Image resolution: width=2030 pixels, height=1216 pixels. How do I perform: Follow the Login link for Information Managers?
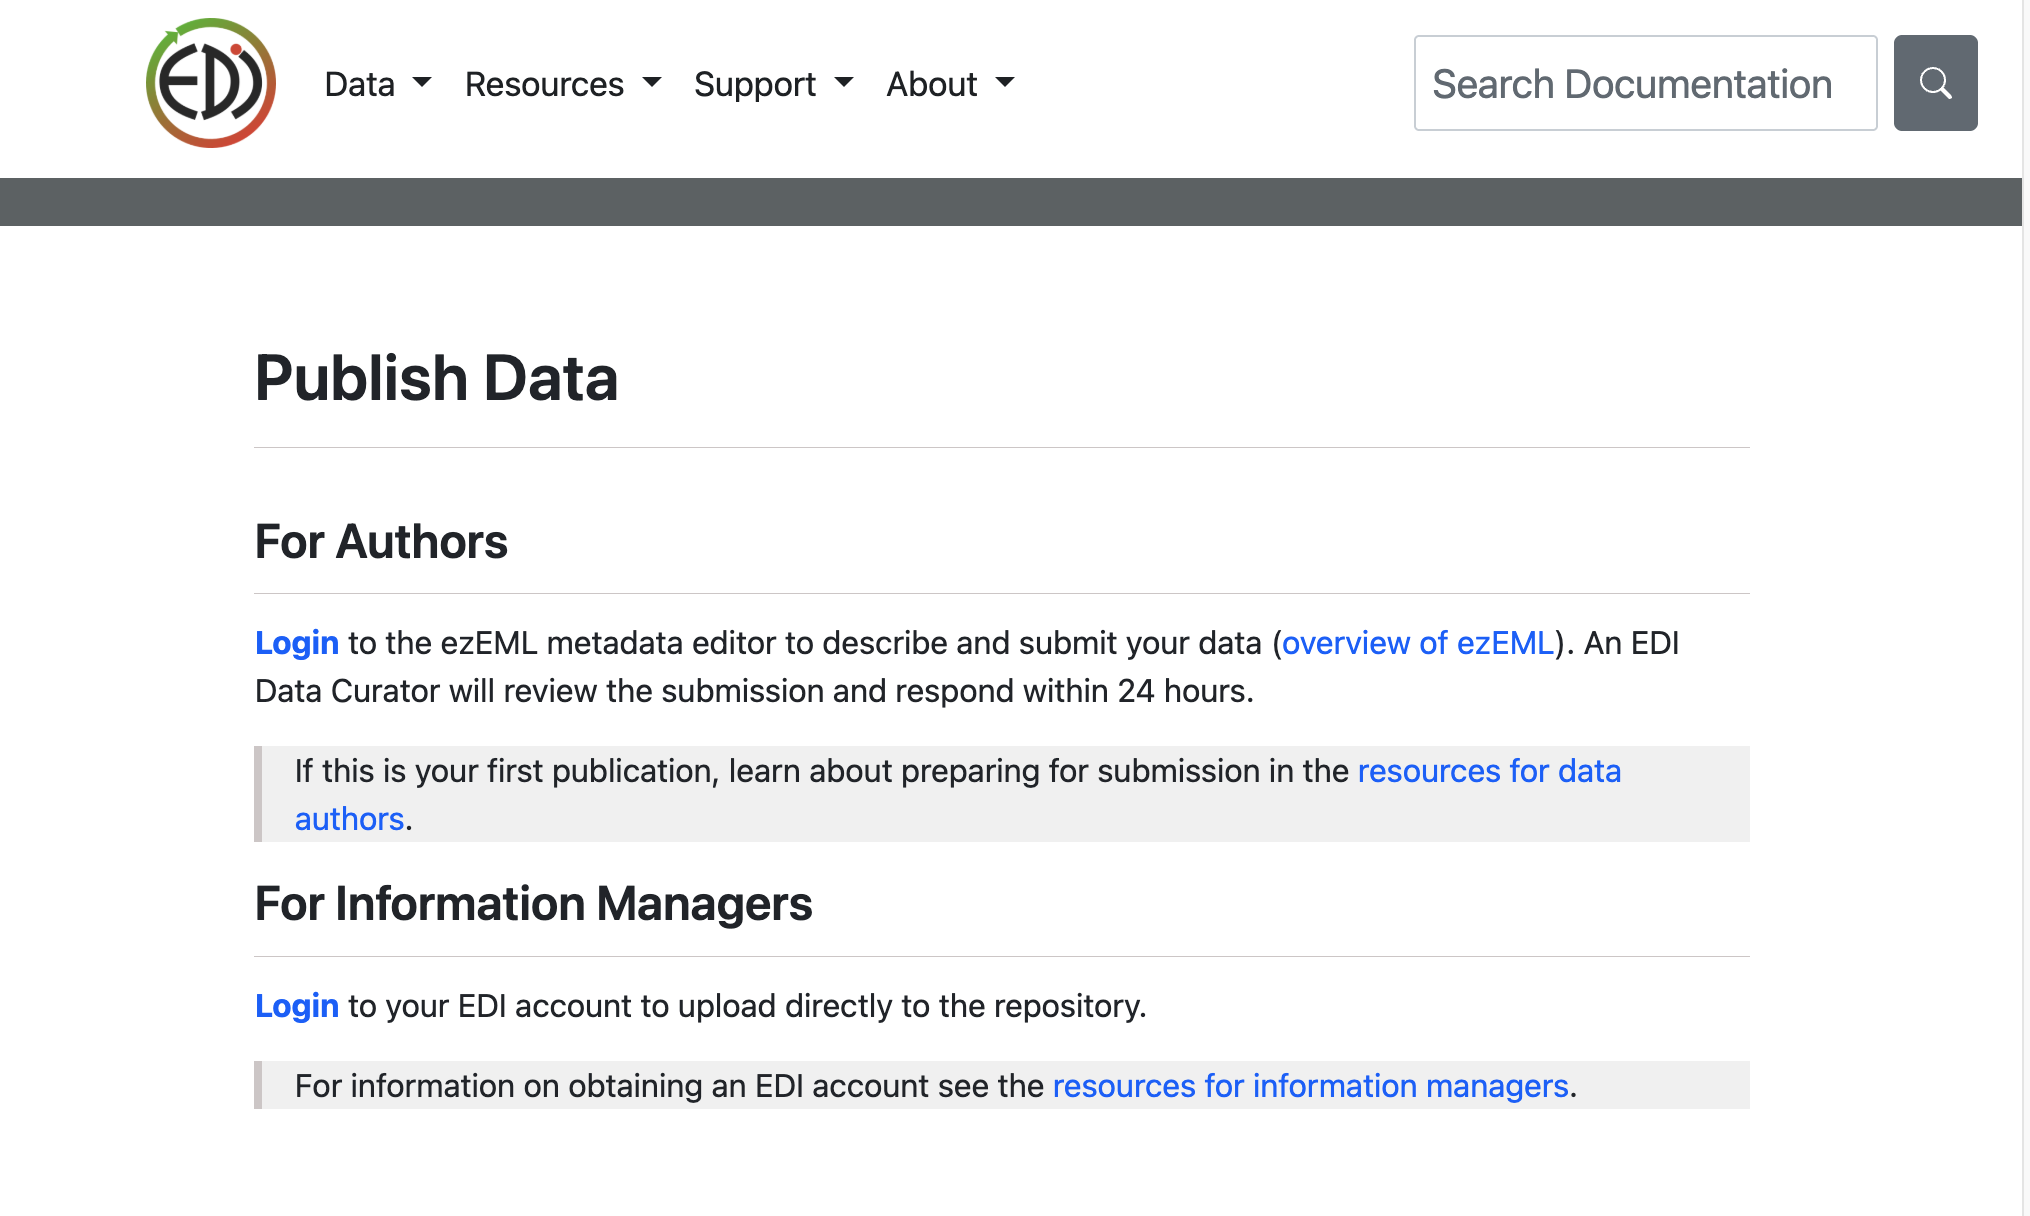tap(297, 1006)
